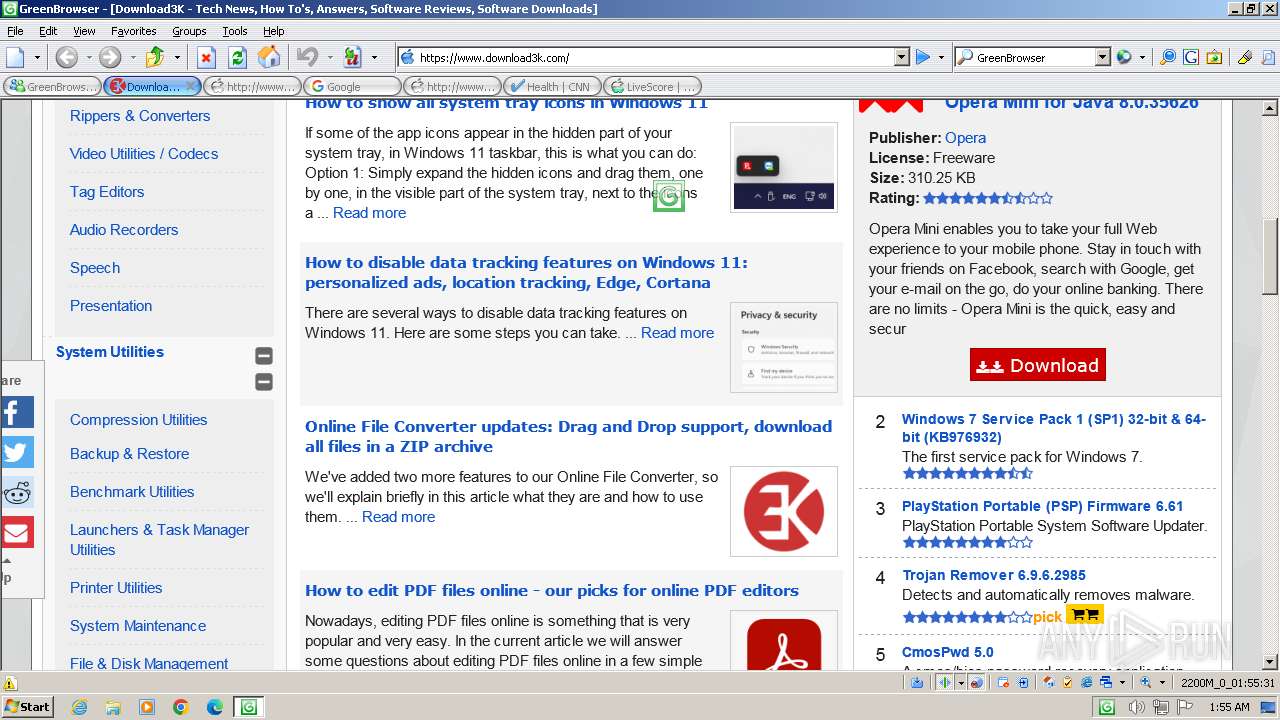1280x720 pixels.
Task: Click the status bar home page icon
Action: (x=1048, y=683)
